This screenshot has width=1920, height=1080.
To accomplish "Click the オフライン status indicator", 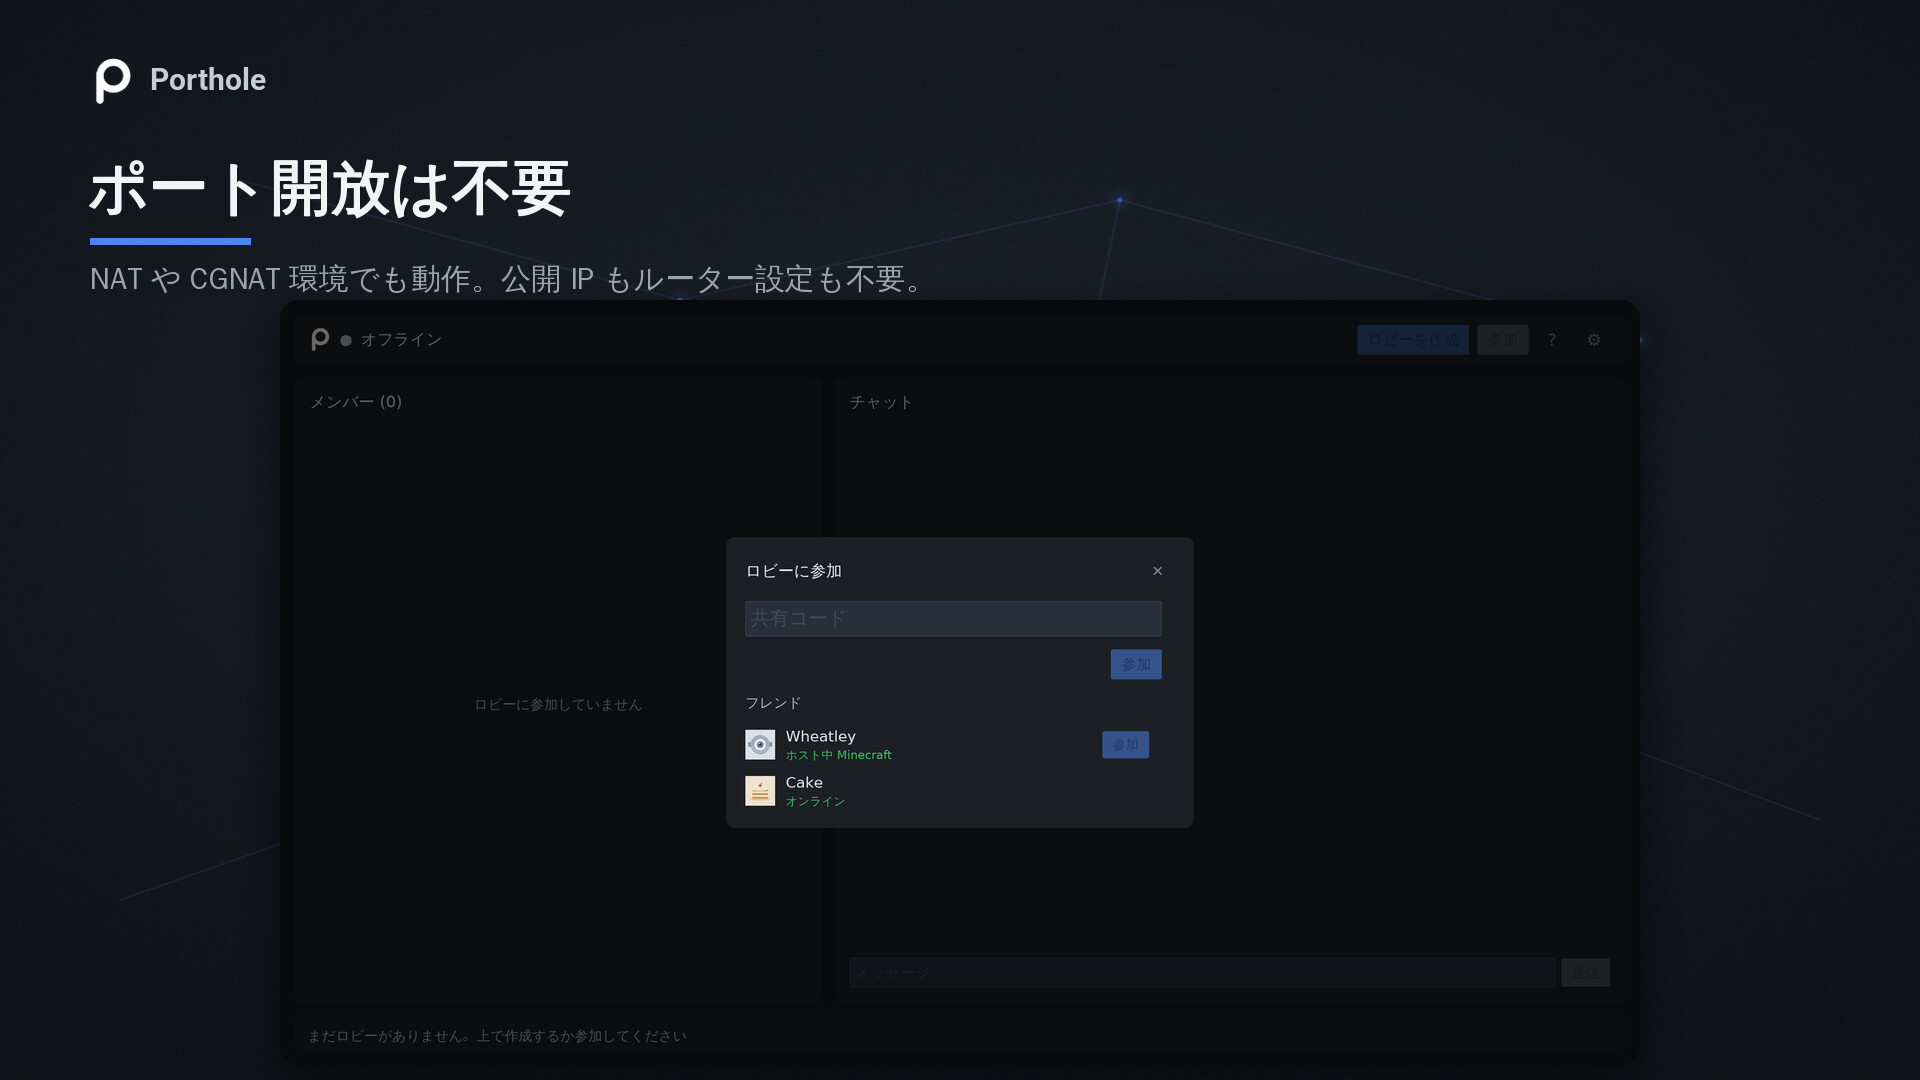I will 391,340.
